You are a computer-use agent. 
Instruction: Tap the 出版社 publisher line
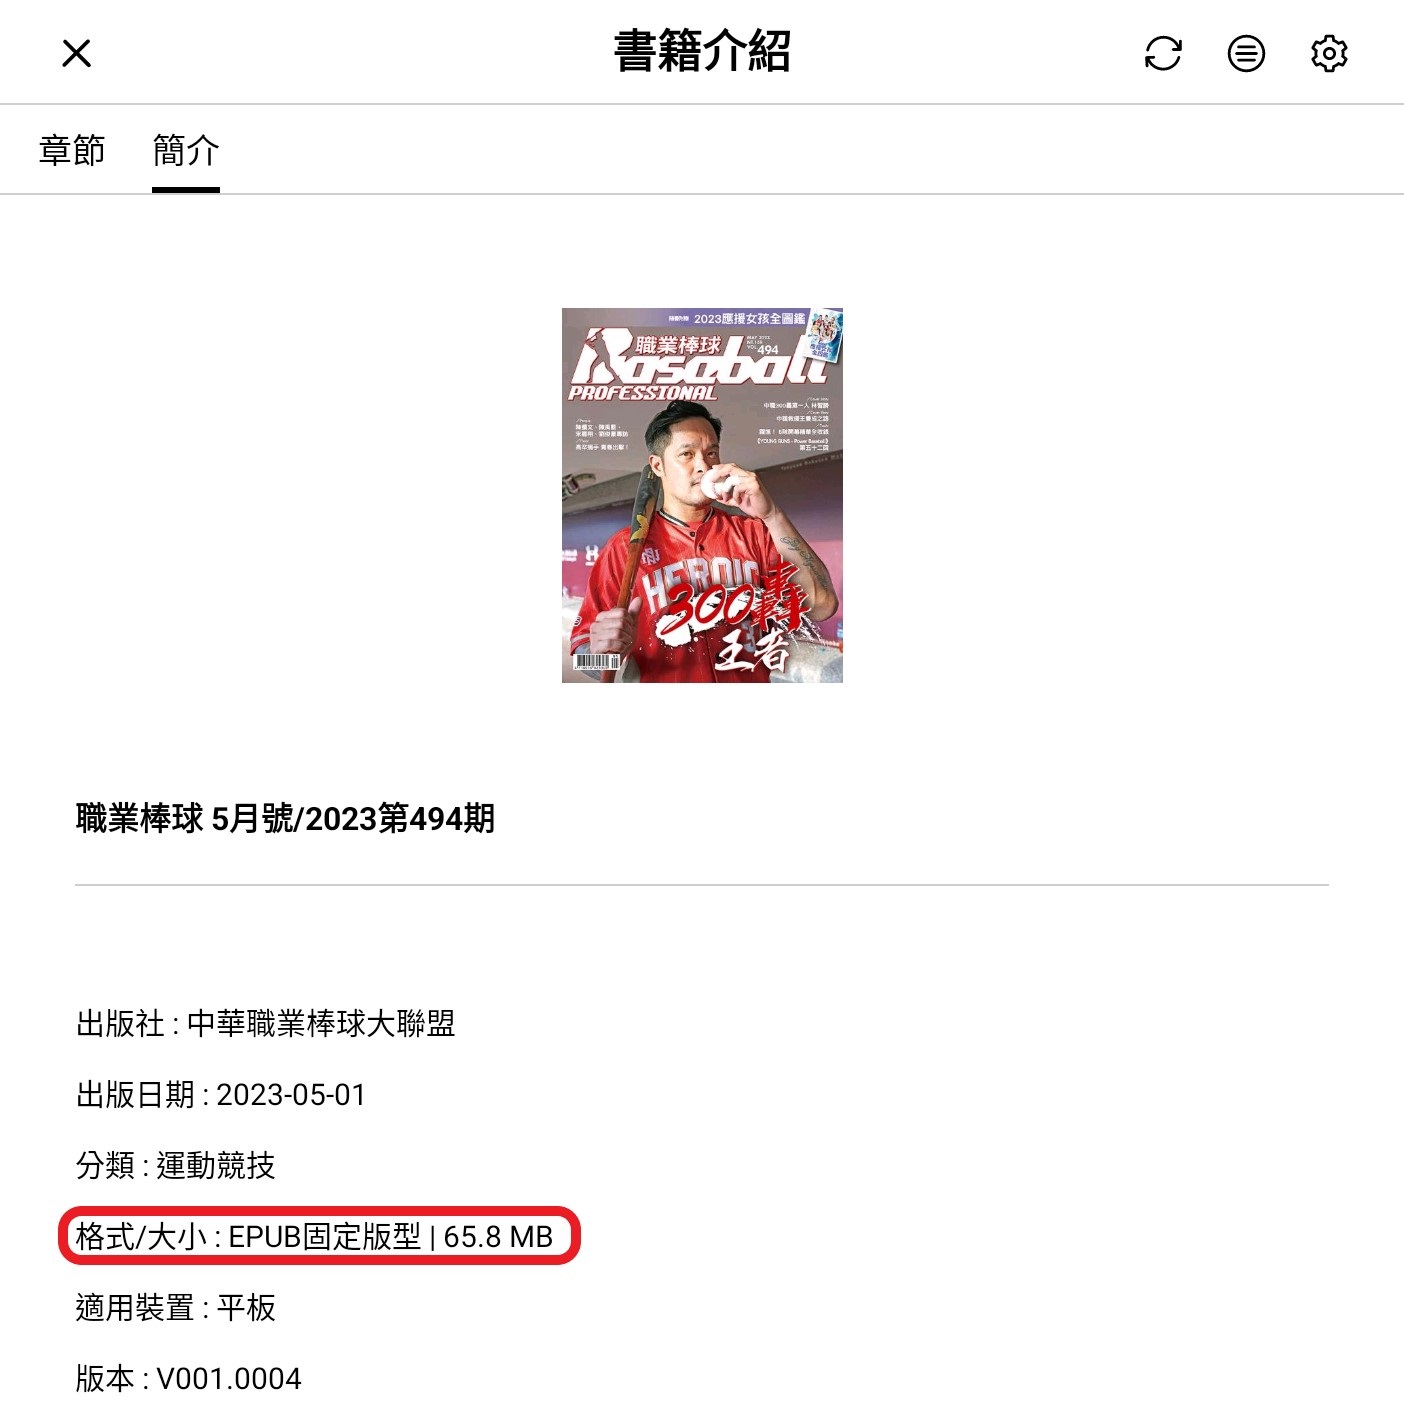click(x=265, y=1024)
